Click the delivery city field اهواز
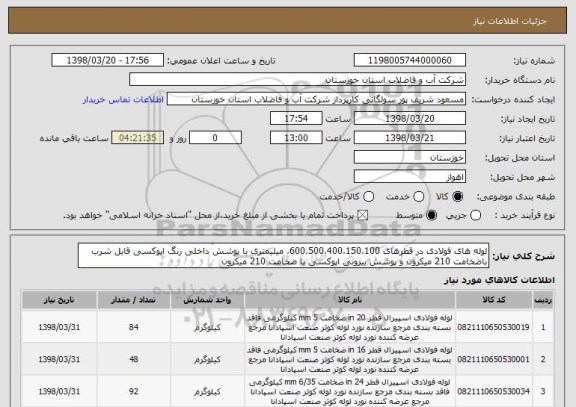This screenshot has height=407, width=576. pos(410,177)
